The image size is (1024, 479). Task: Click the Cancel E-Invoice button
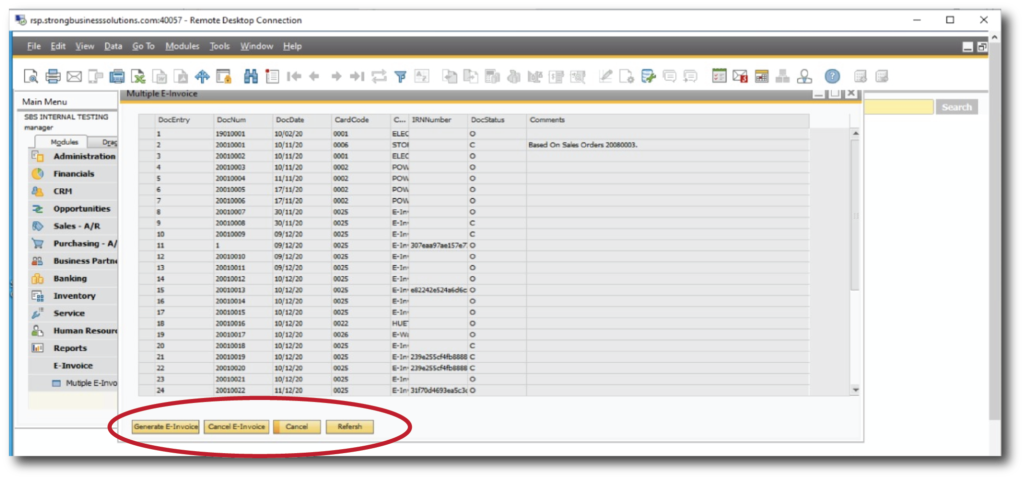tap(237, 427)
